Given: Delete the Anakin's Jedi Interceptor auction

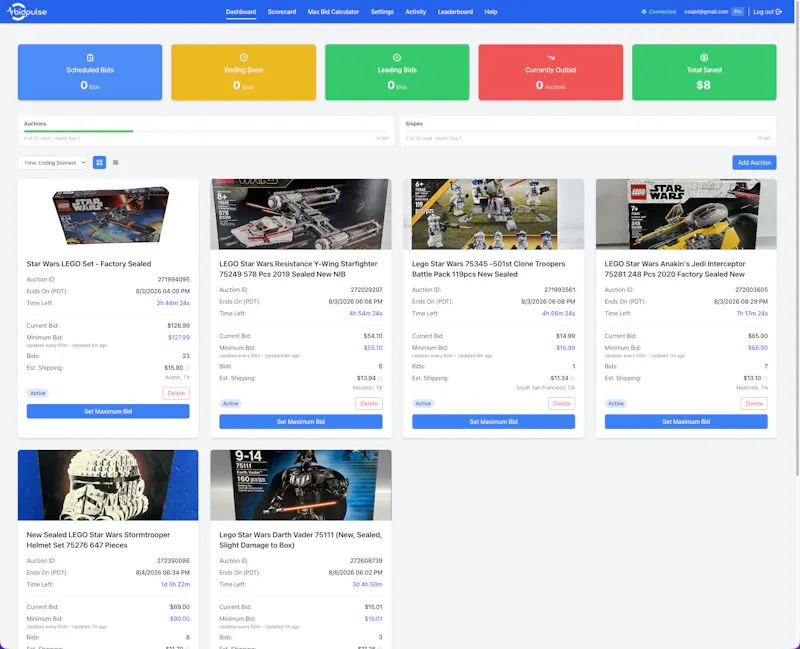Looking at the screenshot, I should (754, 404).
